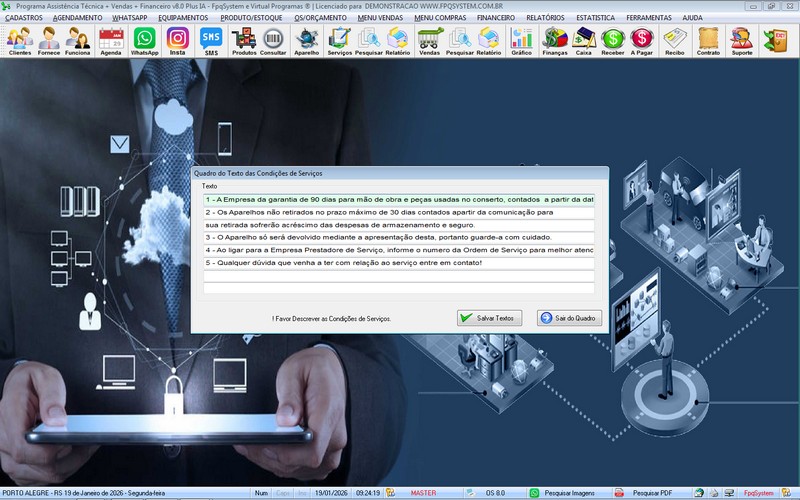Image resolution: width=800 pixels, height=500 pixels.
Task: Open the Caixa icon
Action: pyautogui.click(x=584, y=41)
